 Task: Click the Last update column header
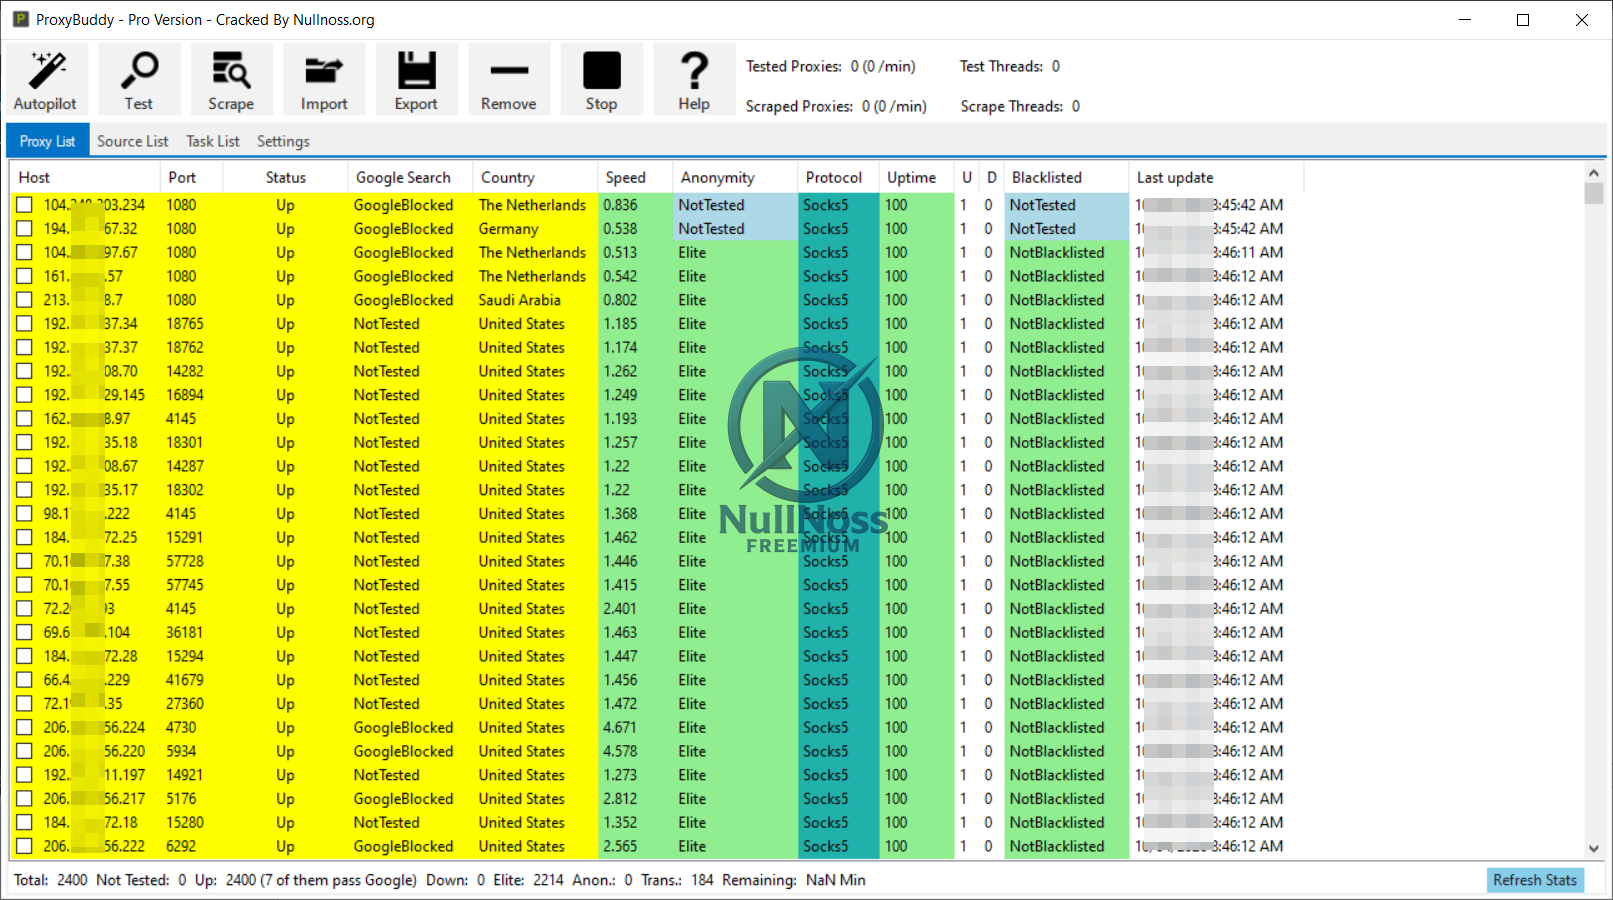point(1175,178)
